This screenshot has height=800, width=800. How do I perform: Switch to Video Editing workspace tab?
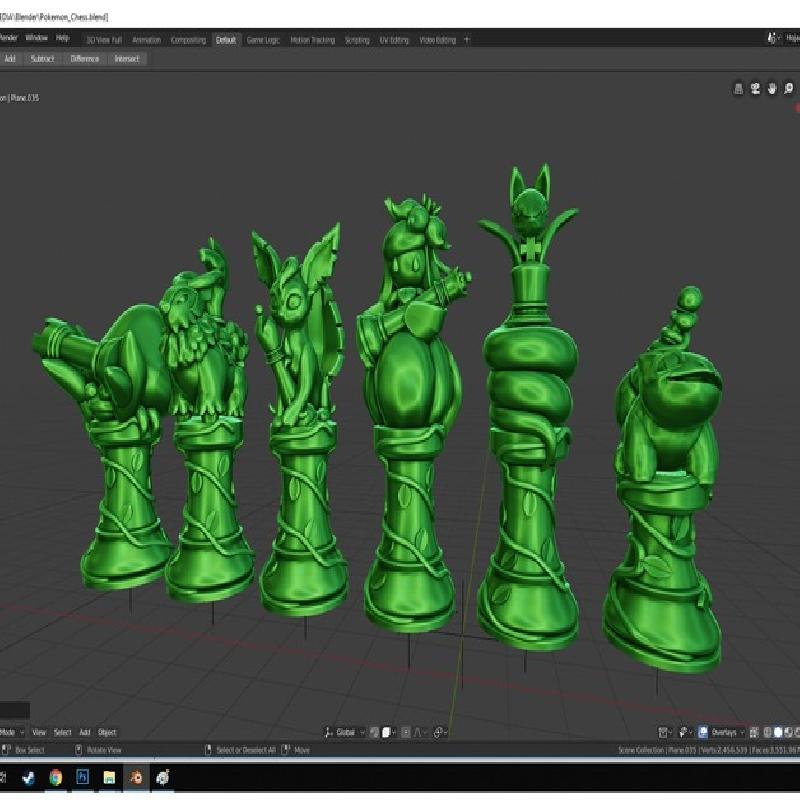click(437, 40)
